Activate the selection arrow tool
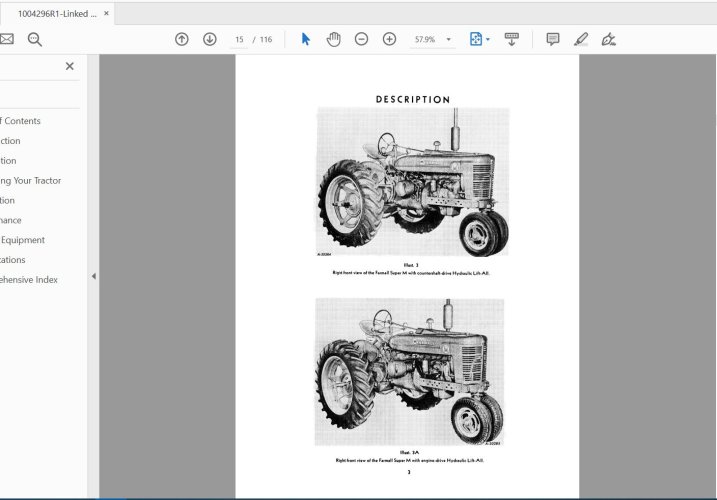This screenshot has width=717, height=500. coord(306,39)
